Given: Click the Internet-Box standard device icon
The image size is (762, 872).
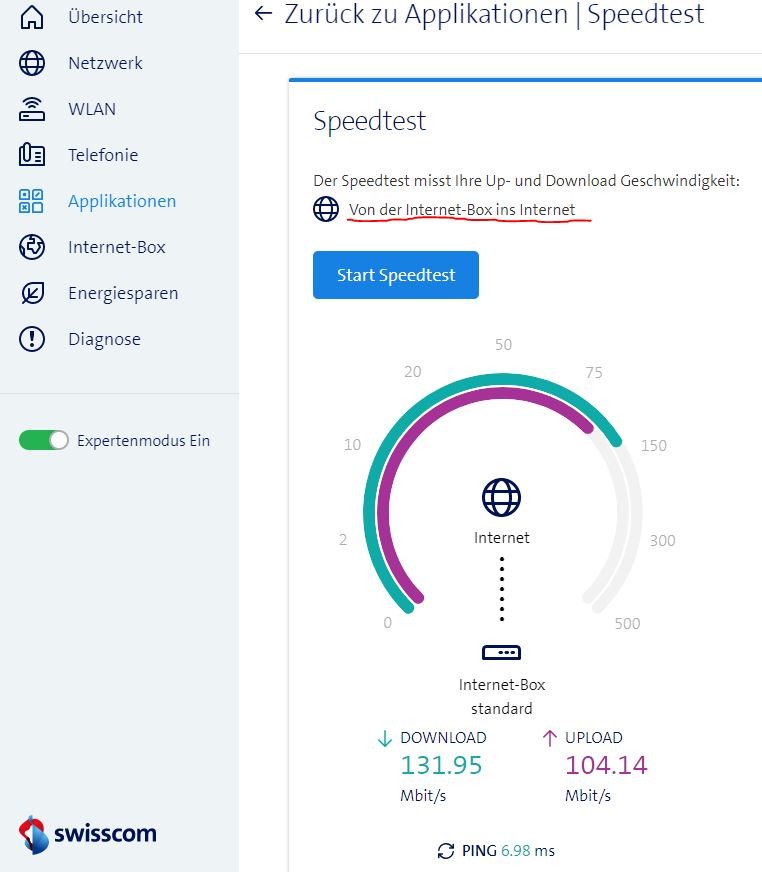Looking at the screenshot, I should click(x=502, y=653).
